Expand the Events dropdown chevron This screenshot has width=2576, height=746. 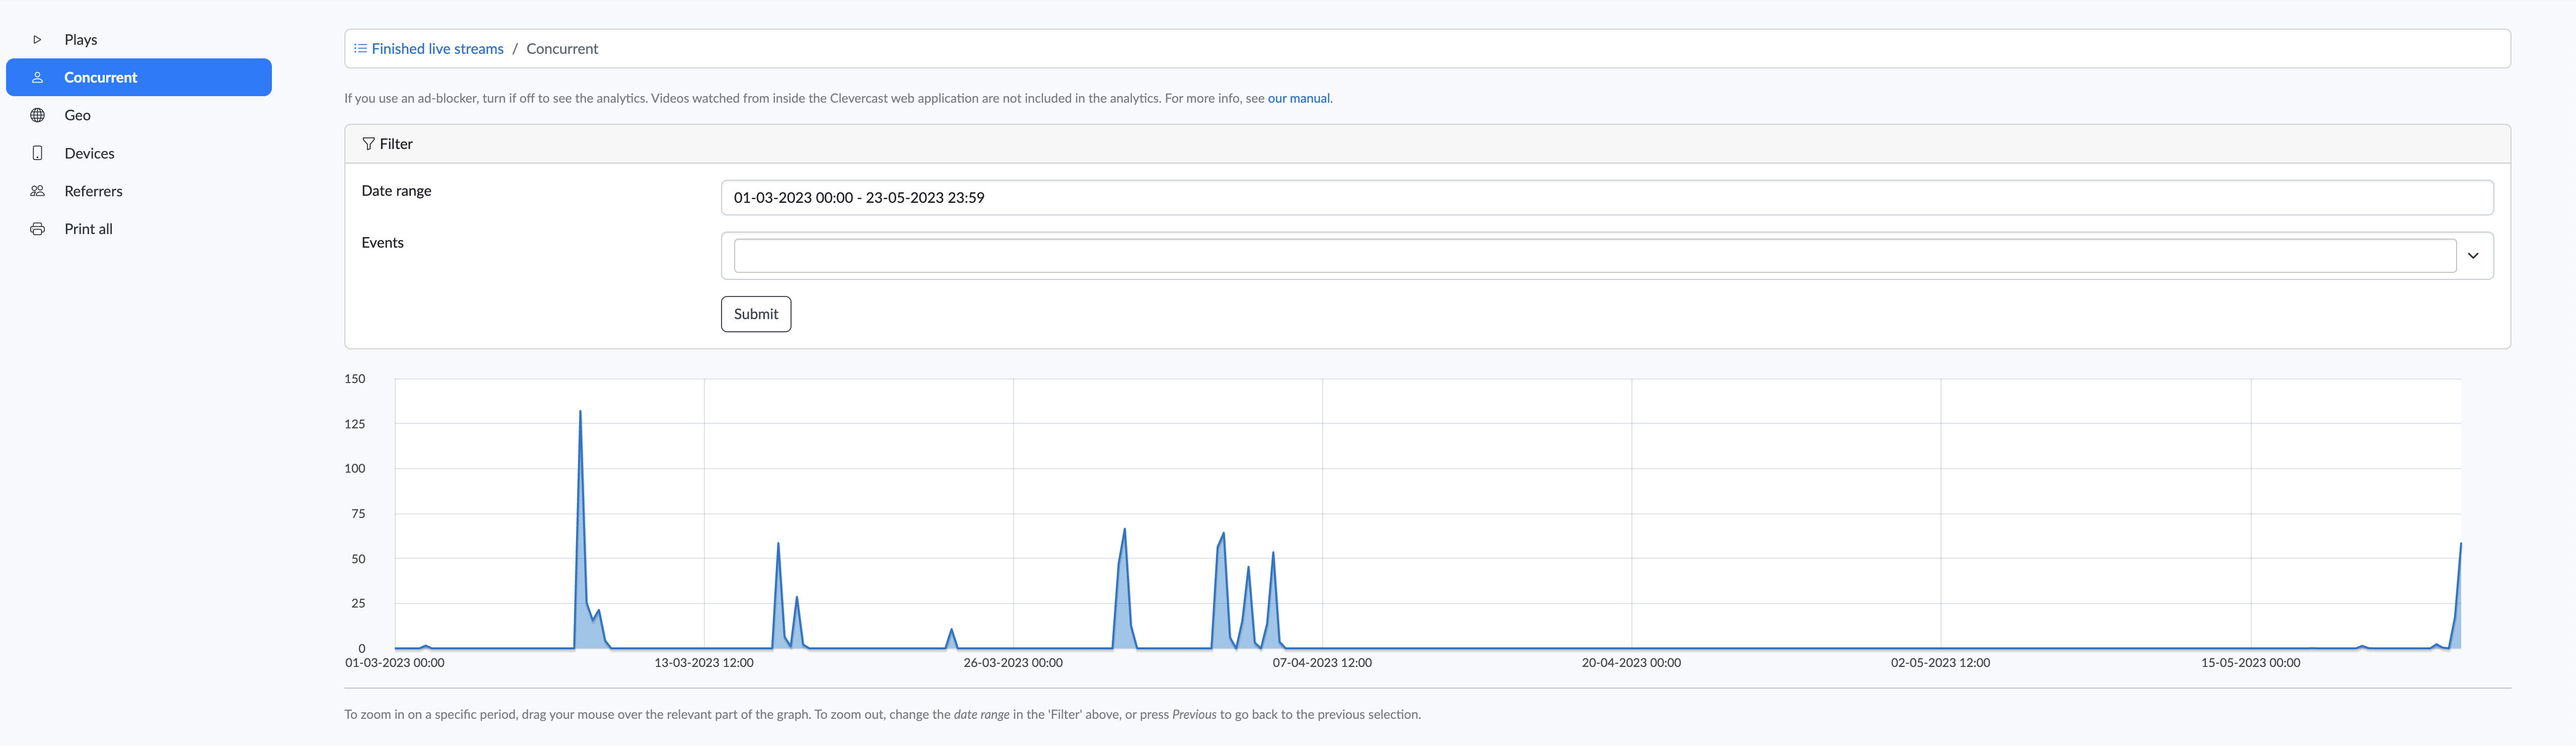coord(2473,257)
